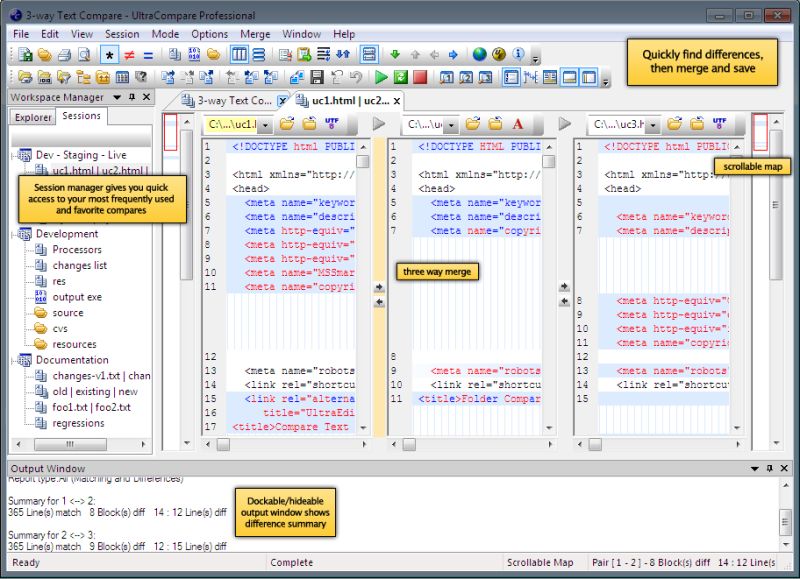The image size is (800, 579).
Task: Click the table grid icon in second toolbar
Action: pos(122,78)
